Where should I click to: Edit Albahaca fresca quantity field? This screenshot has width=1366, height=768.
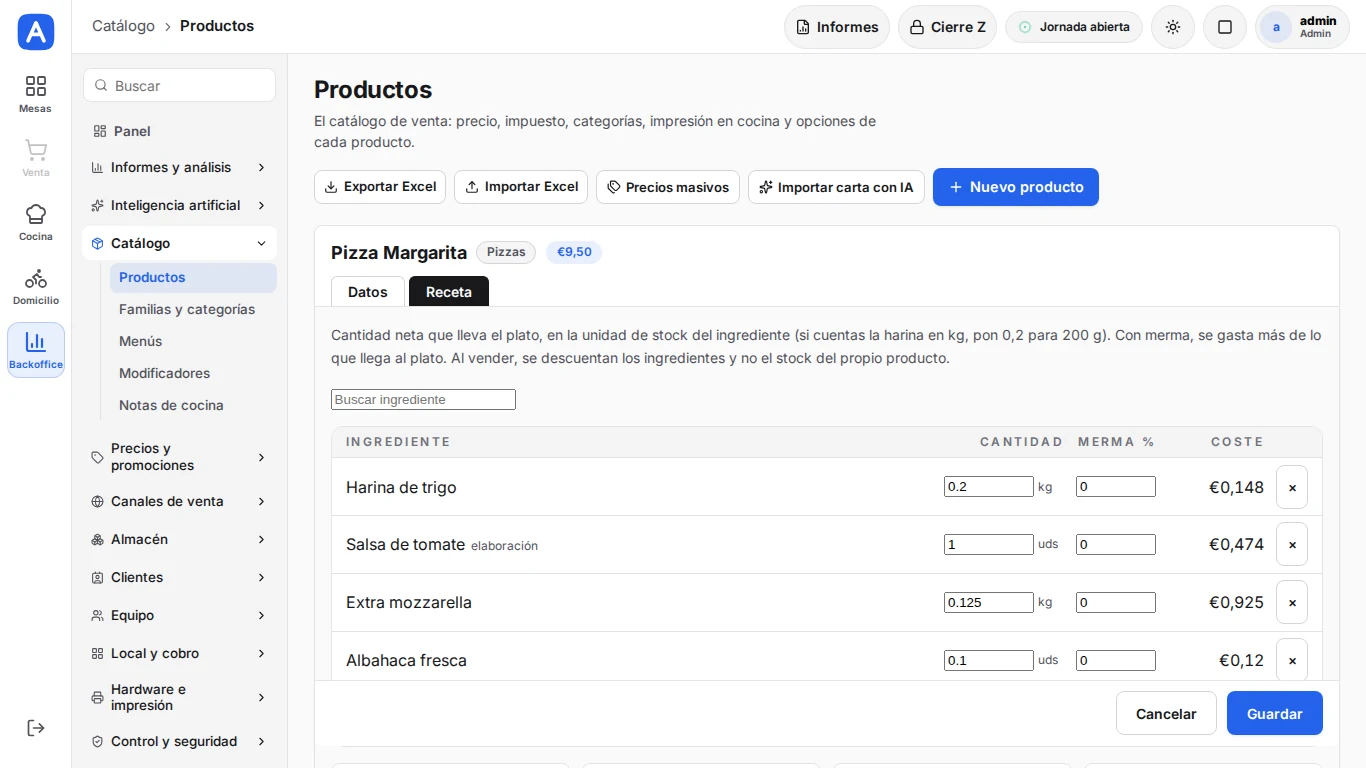pos(989,661)
